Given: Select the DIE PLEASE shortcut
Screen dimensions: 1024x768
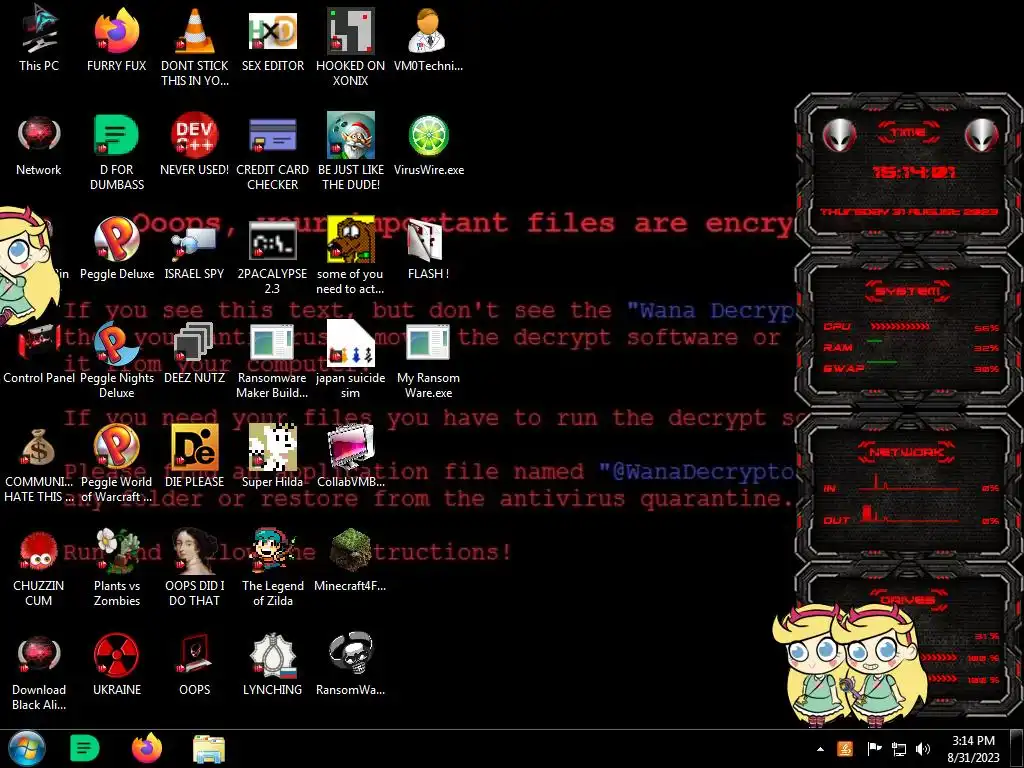Looking at the screenshot, I should (195, 456).
